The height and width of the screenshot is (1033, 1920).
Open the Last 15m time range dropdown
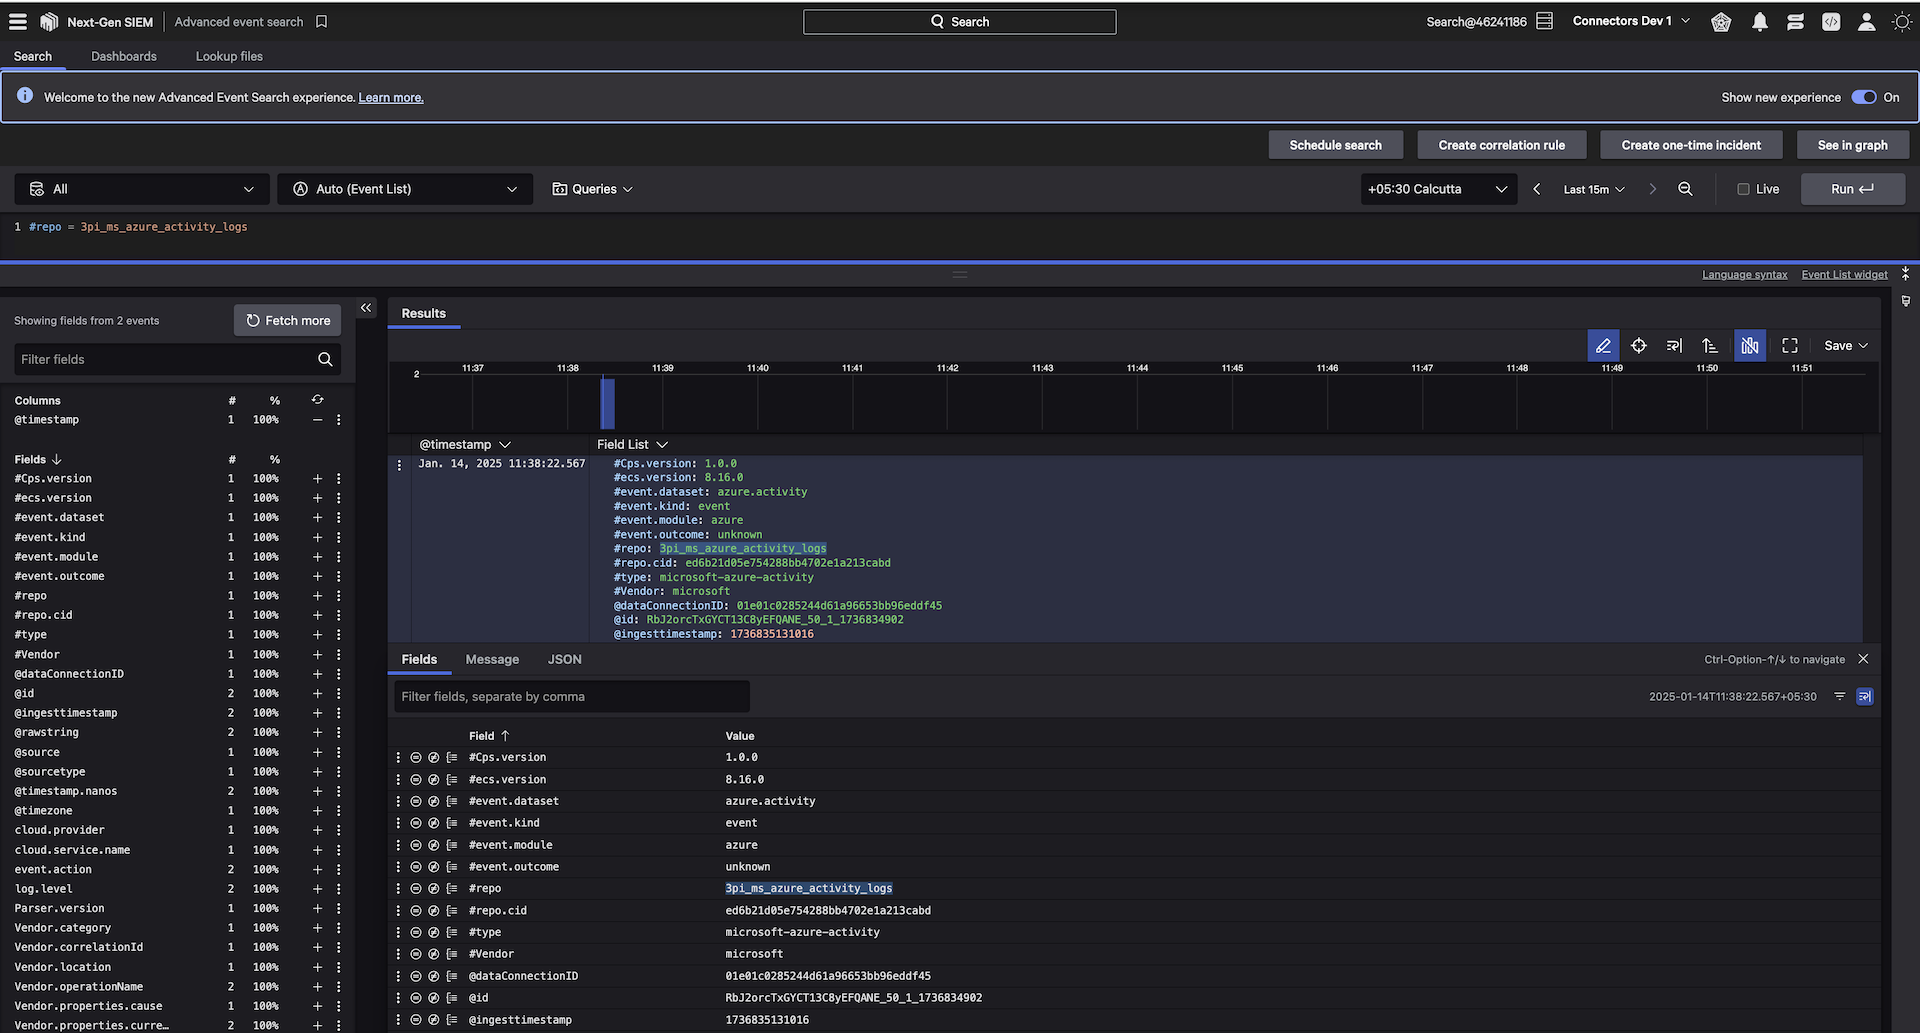[x=1593, y=189]
